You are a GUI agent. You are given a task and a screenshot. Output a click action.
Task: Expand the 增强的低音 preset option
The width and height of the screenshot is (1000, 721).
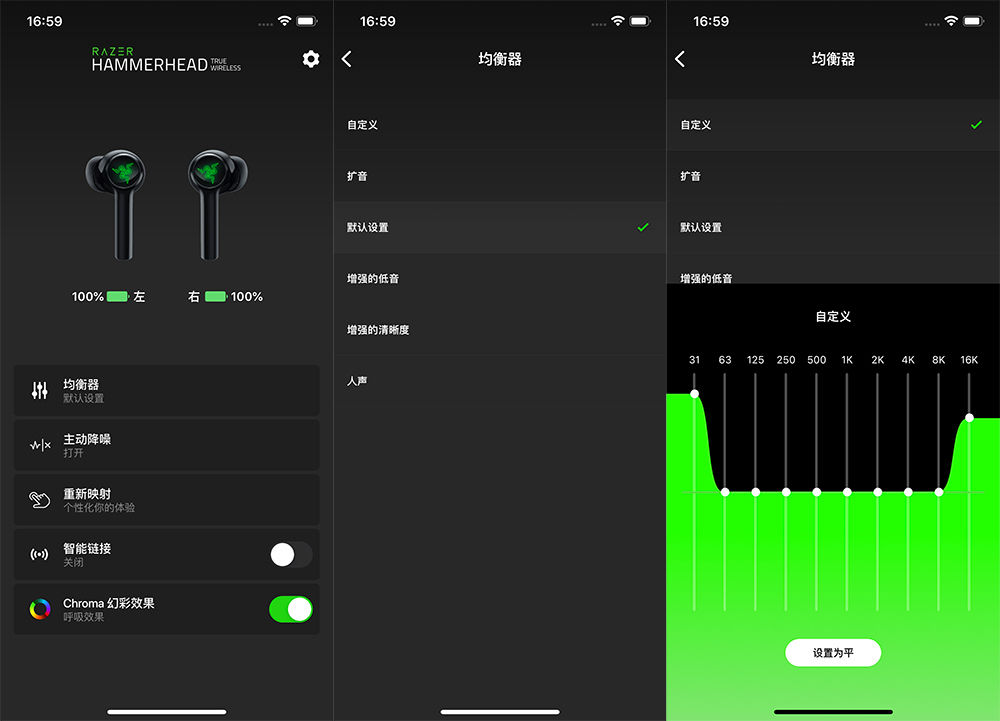(x=500, y=278)
